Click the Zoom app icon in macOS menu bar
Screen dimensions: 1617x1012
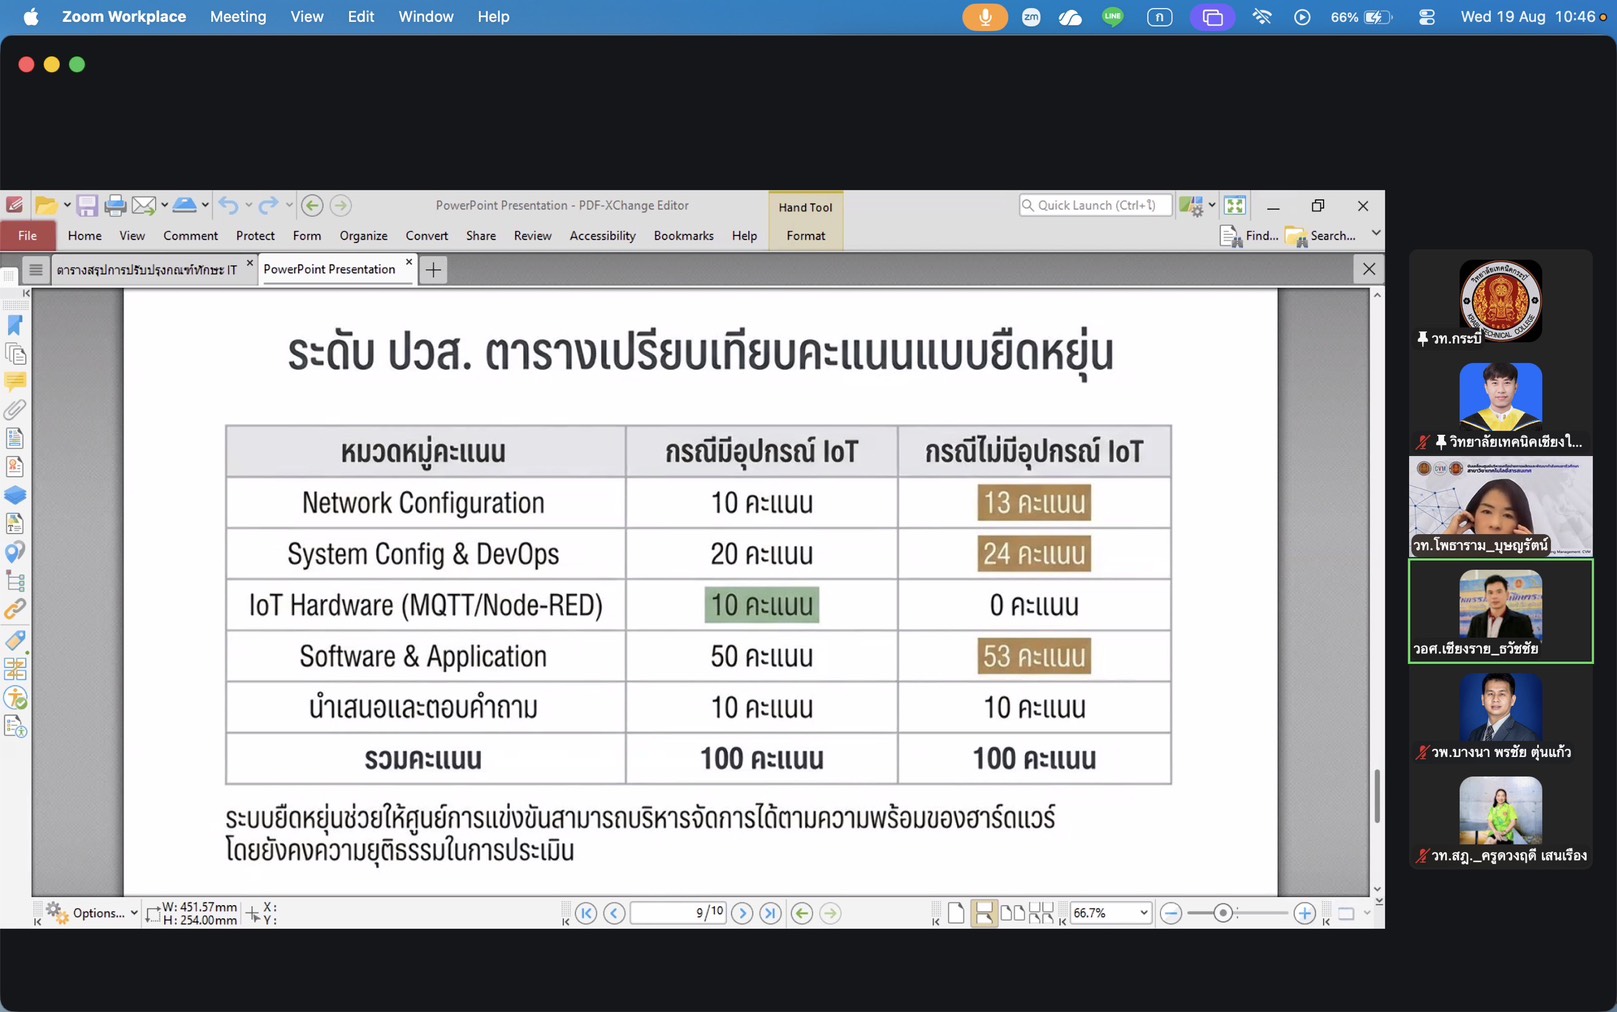tap(1031, 17)
